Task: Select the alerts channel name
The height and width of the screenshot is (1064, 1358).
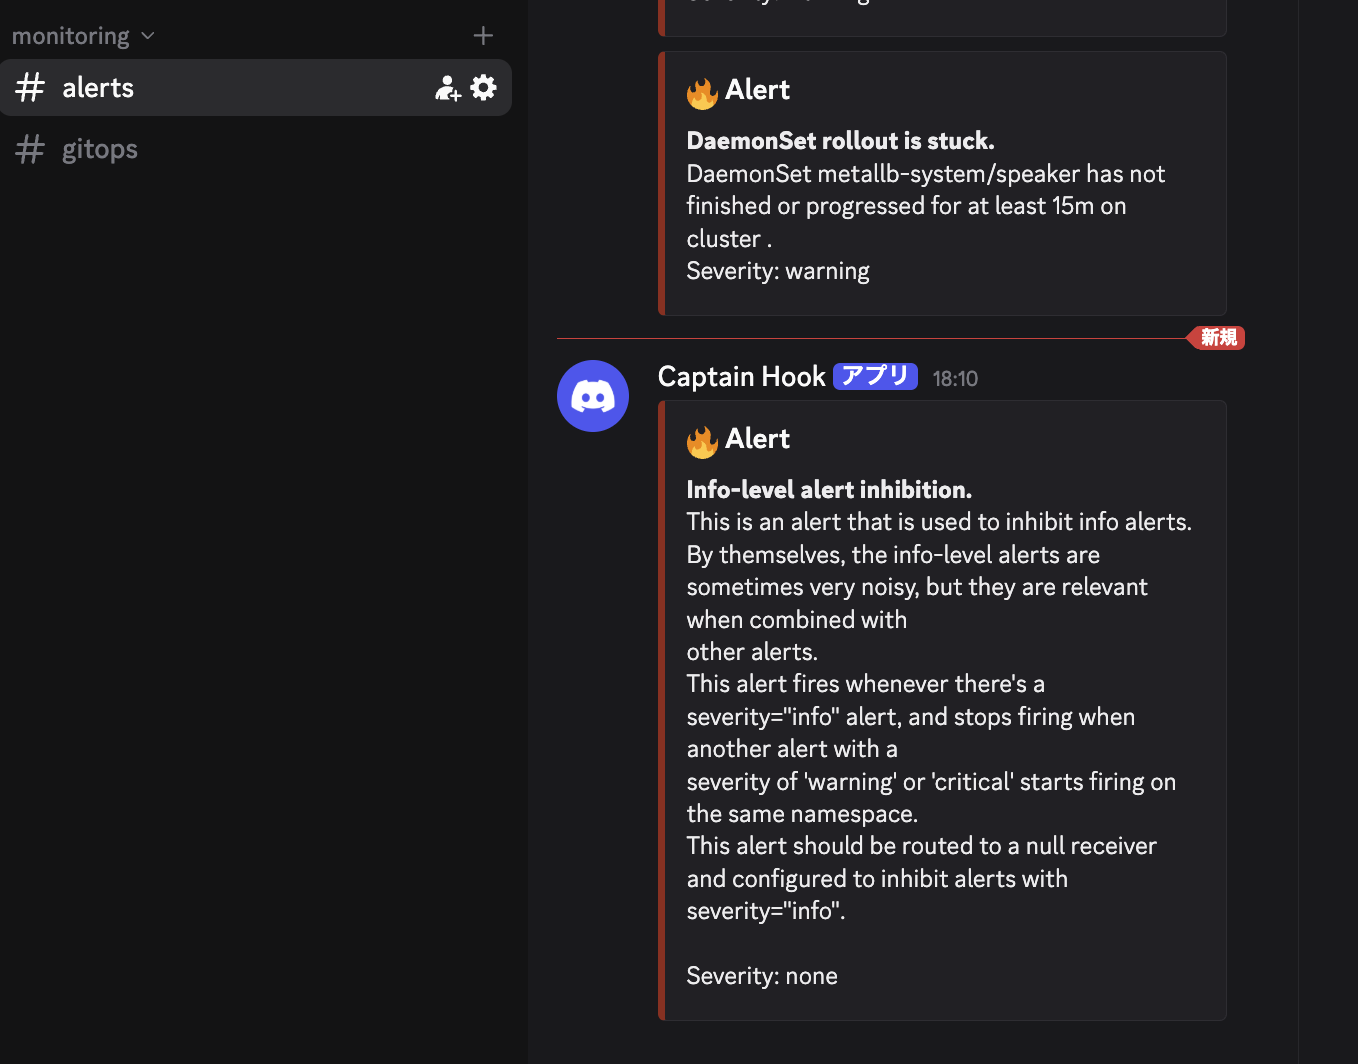Action: coord(98,88)
